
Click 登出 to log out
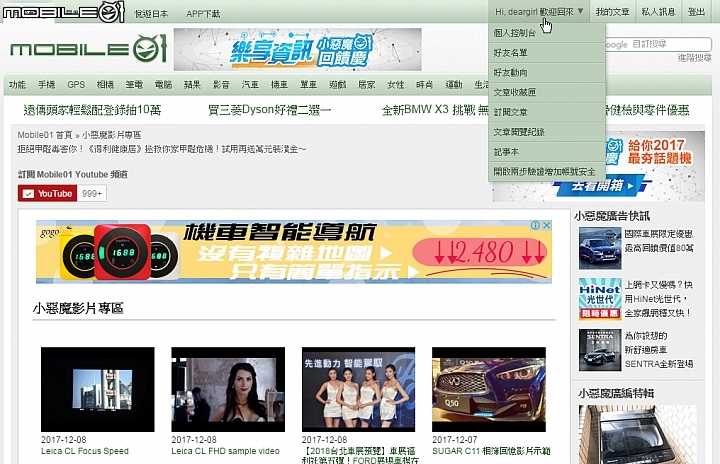click(696, 12)
